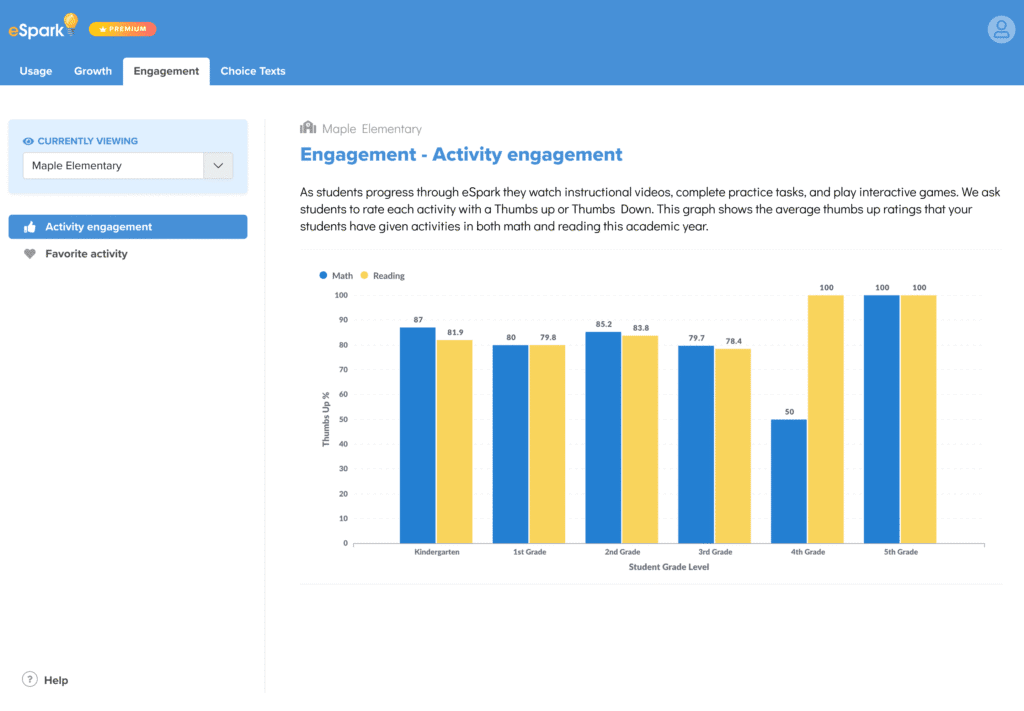The image size is (1024, 711).
Task: Click the heart icon beside Favorite activity
Action: 29,254
